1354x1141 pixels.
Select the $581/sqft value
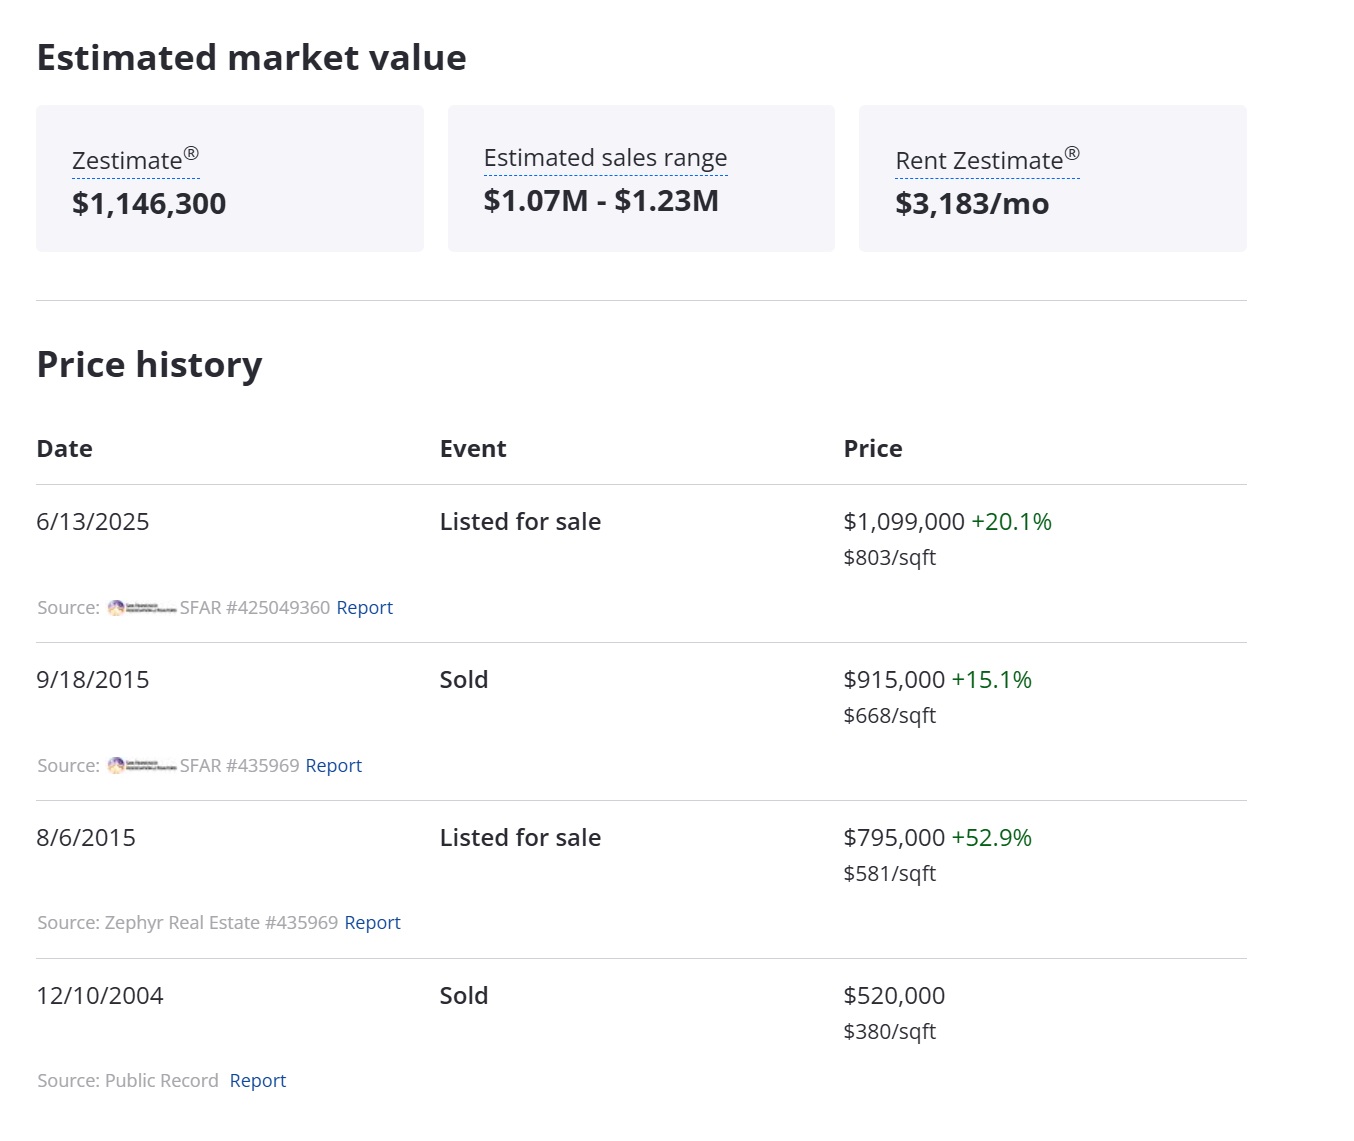click(x=890, y=874)
